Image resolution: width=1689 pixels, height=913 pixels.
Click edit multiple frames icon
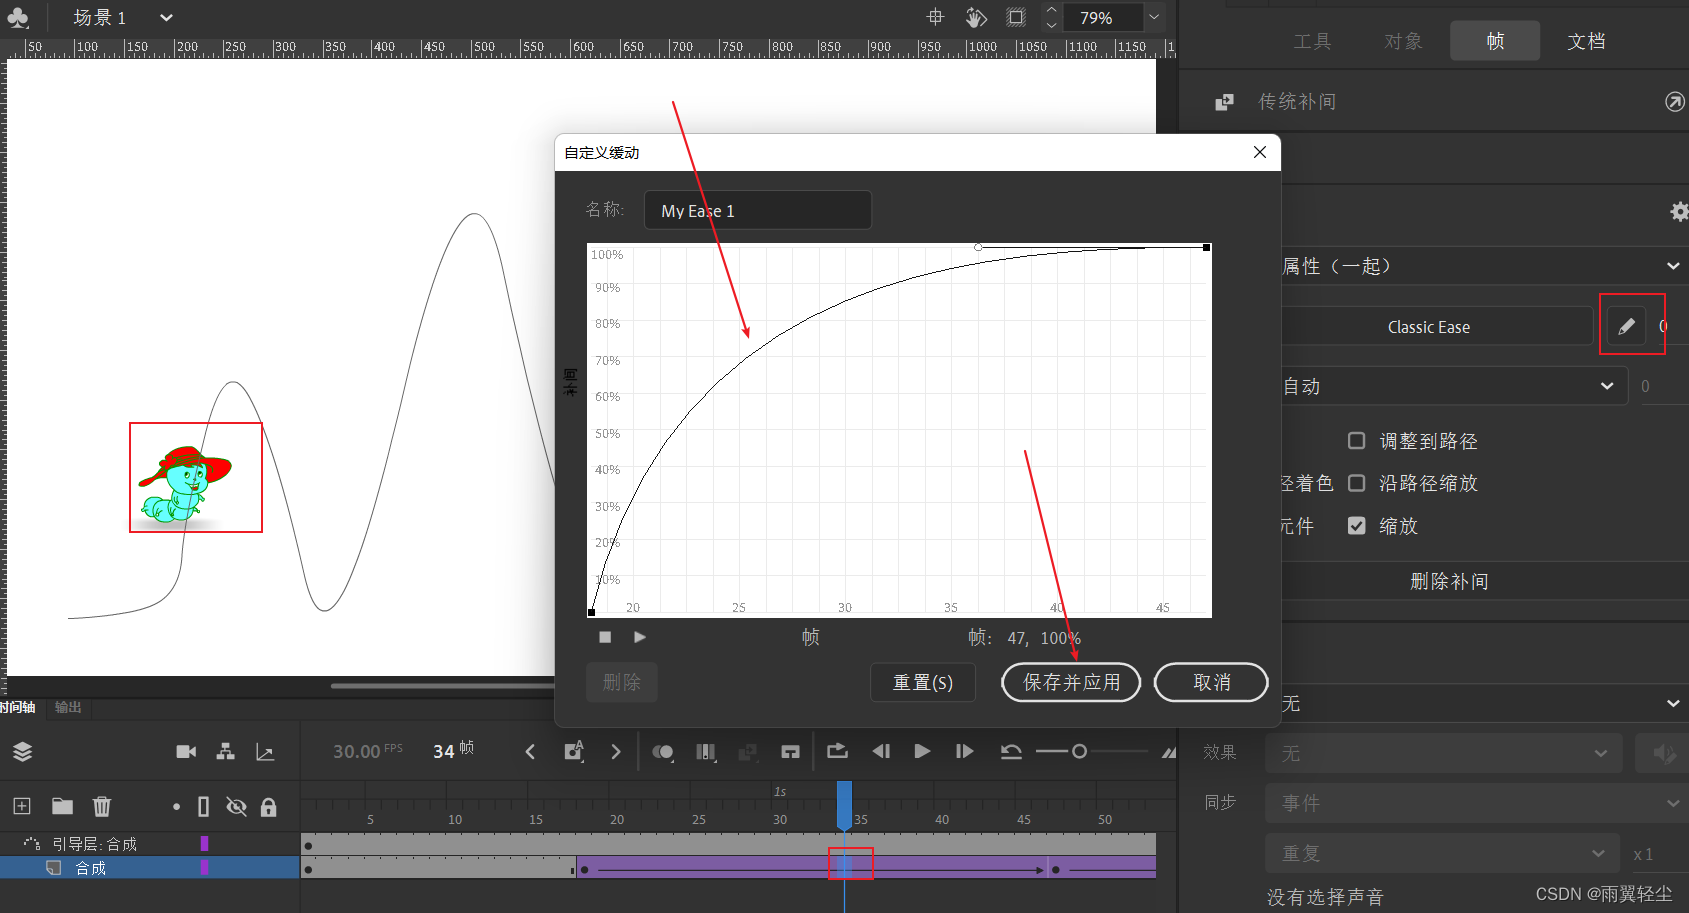(706, 751)
